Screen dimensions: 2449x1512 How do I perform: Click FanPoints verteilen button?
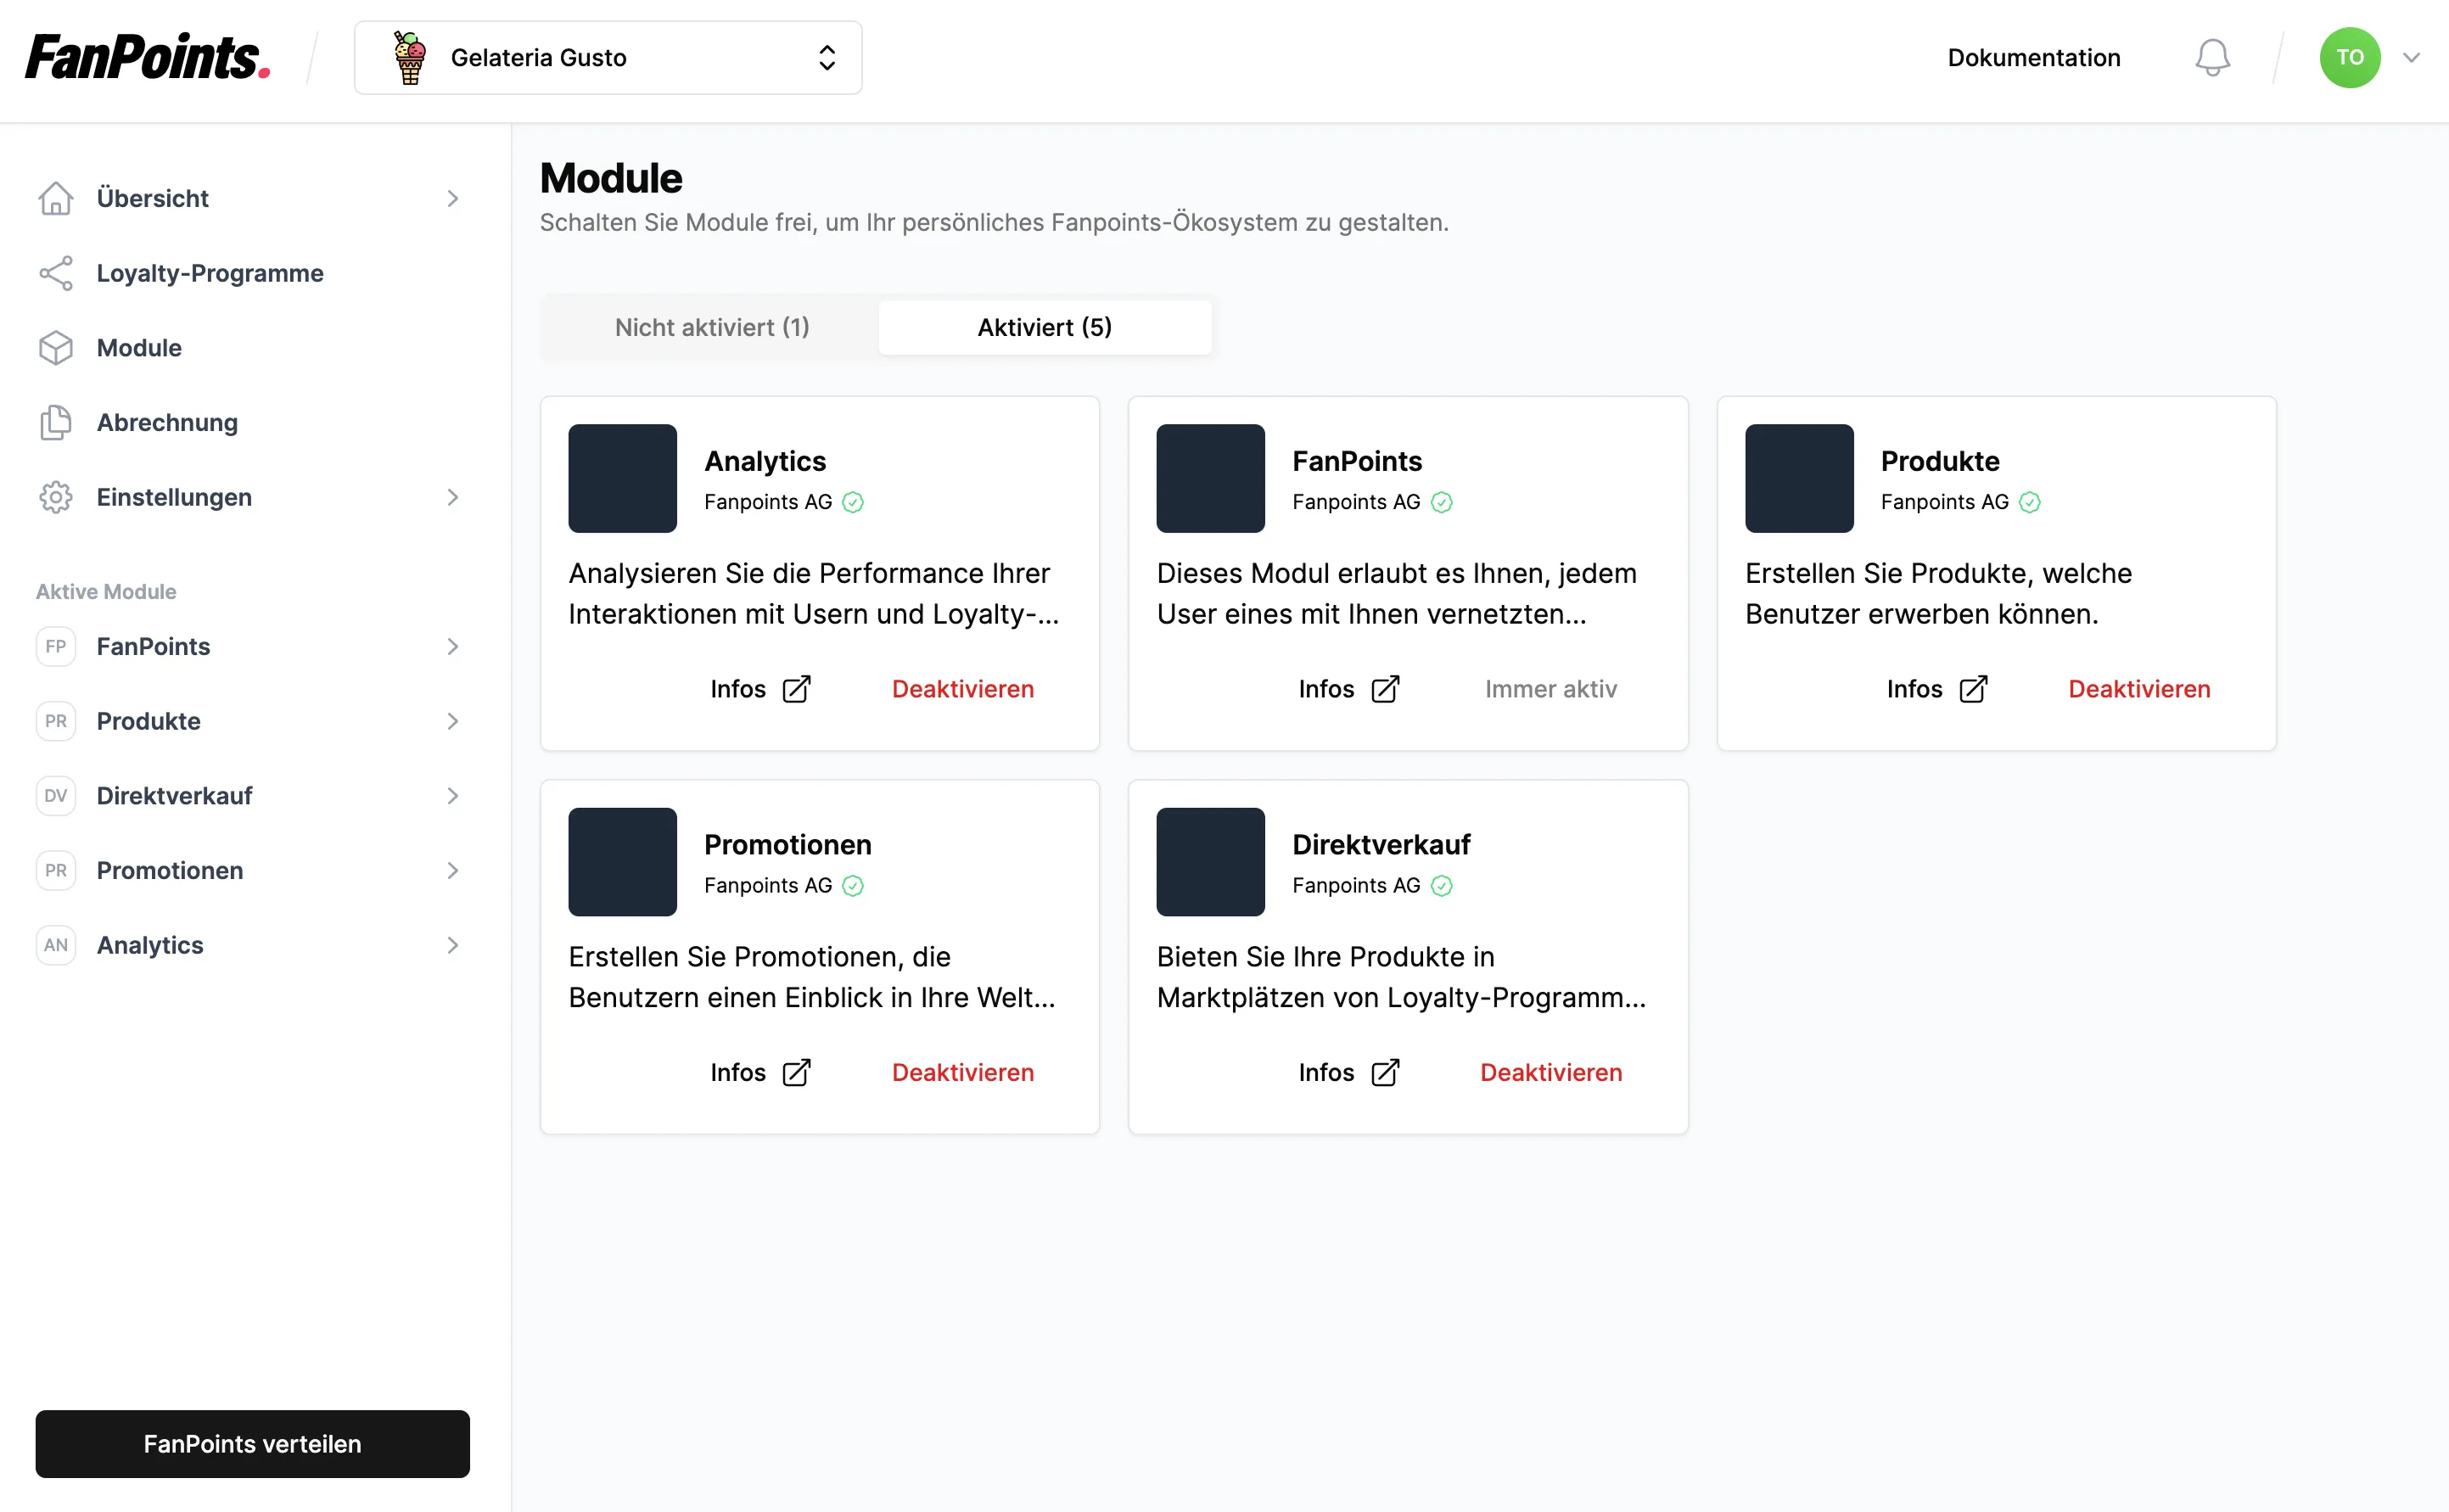pos(252,1444)
